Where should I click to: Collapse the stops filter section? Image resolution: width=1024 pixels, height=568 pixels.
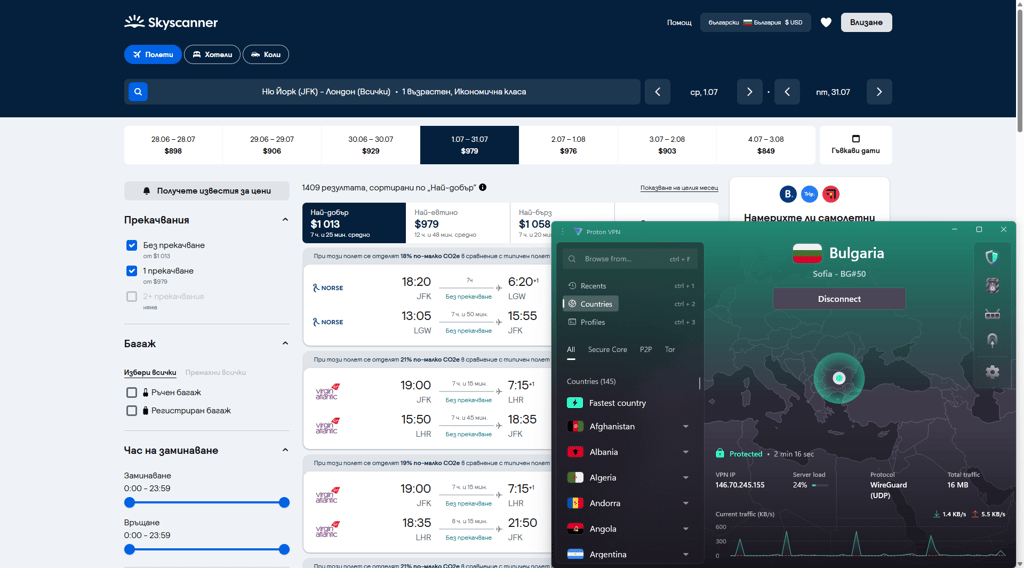pos(285,220)
